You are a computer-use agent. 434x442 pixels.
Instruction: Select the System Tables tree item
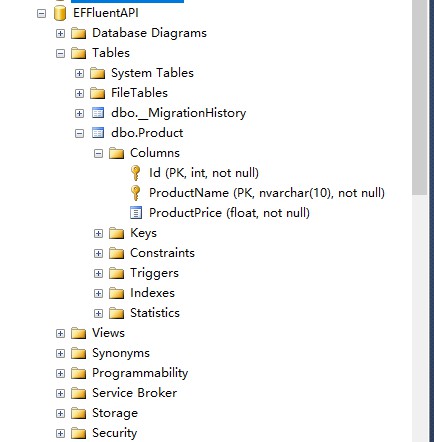[x=152, y=73]
